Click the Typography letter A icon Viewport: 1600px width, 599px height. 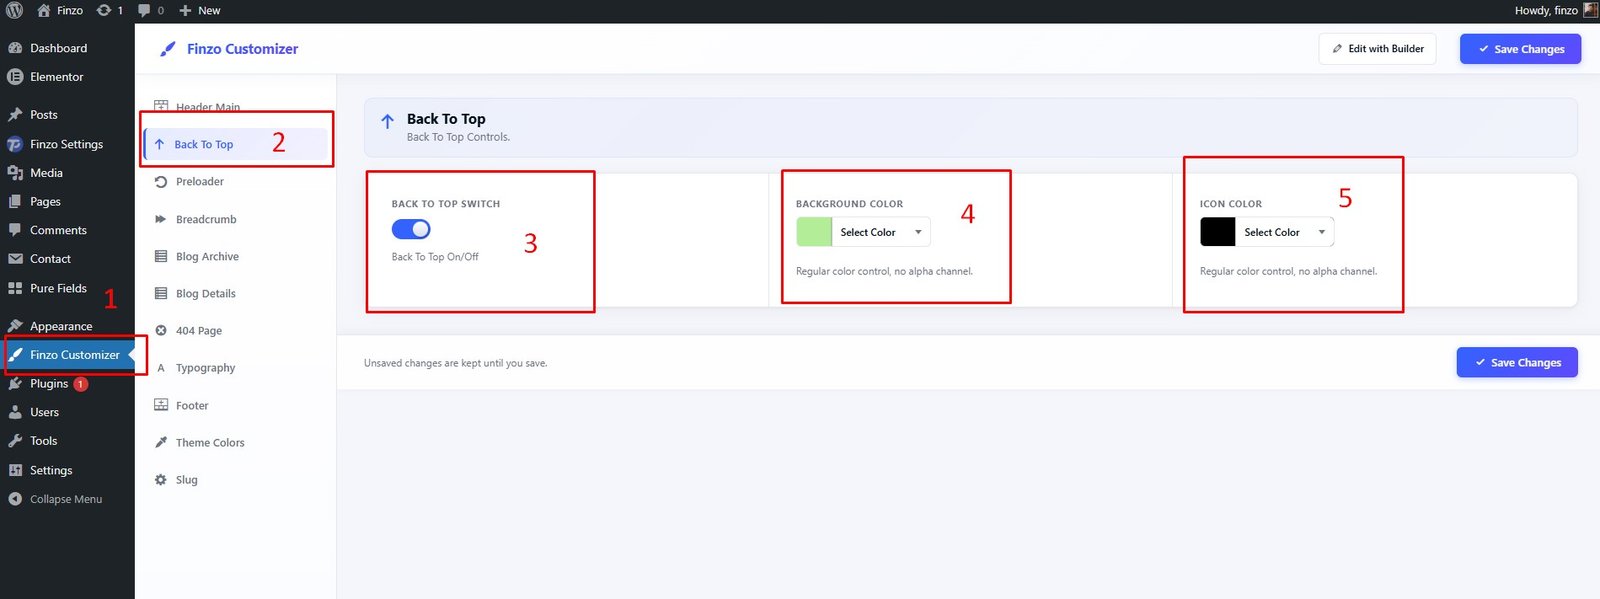click(x=161, y=368)
